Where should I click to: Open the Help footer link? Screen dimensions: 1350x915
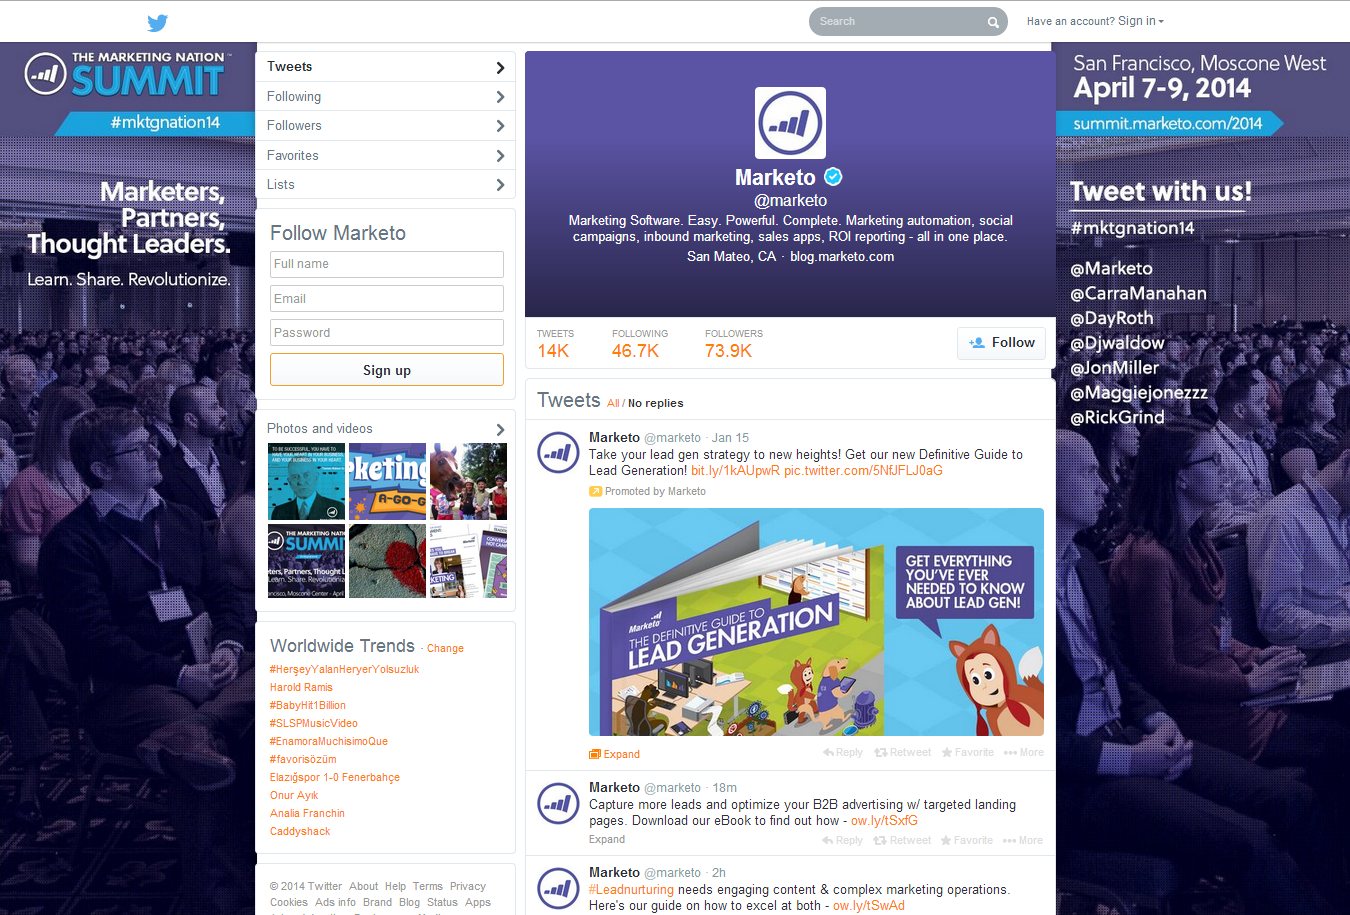click(396, 887)
